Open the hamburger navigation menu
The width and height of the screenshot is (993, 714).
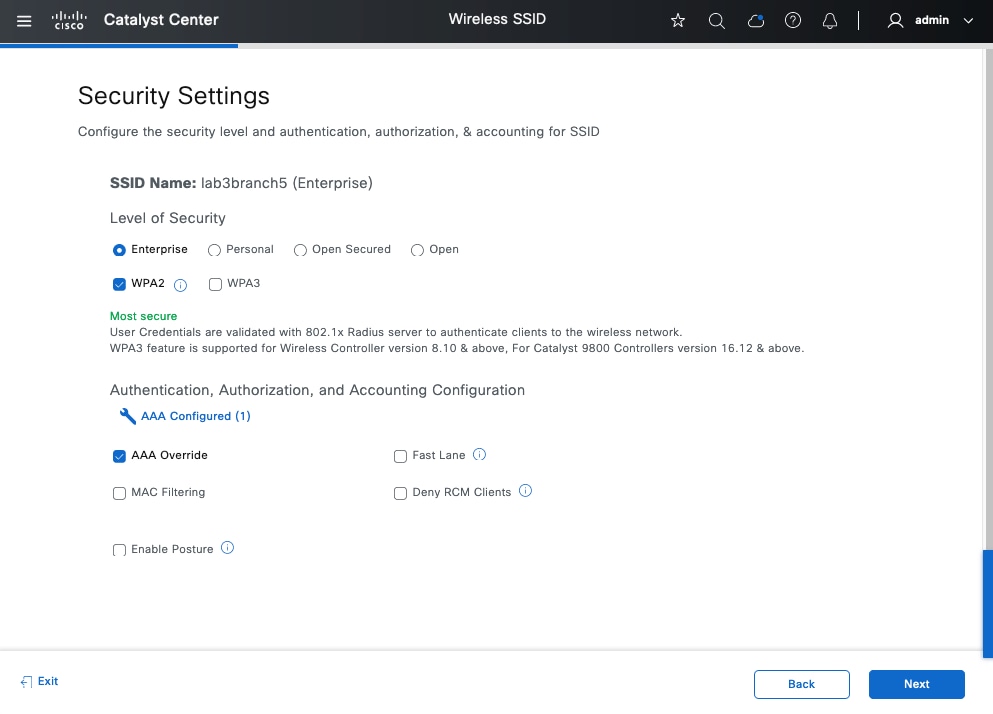tap(25, 20)
